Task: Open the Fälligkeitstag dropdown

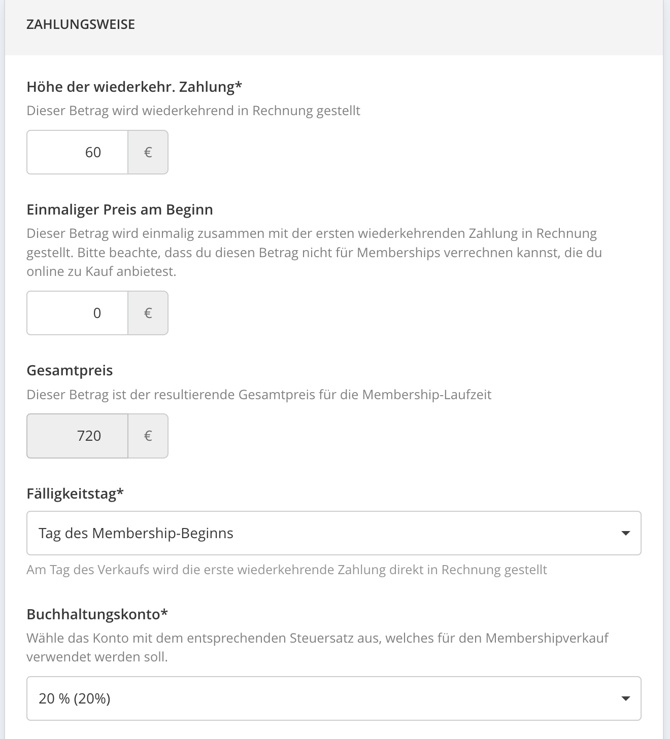Action: point(334,533)
